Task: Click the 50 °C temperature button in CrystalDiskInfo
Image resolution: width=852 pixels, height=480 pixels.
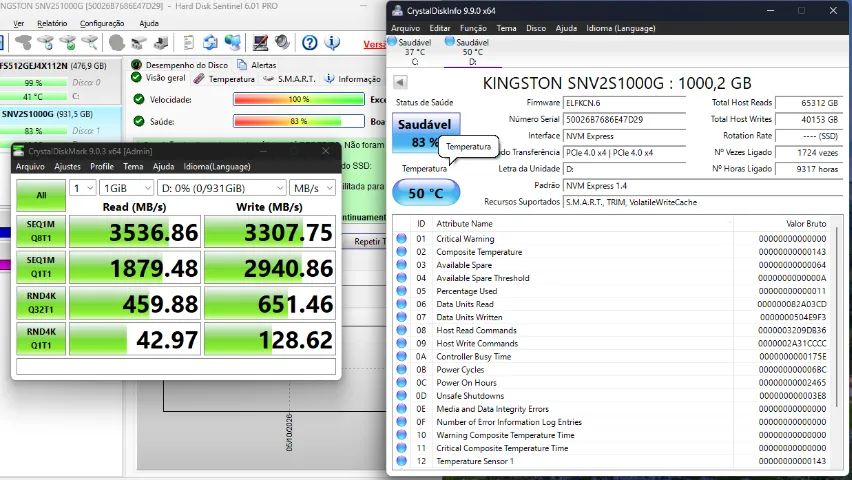Action: (x=426, y=193)
